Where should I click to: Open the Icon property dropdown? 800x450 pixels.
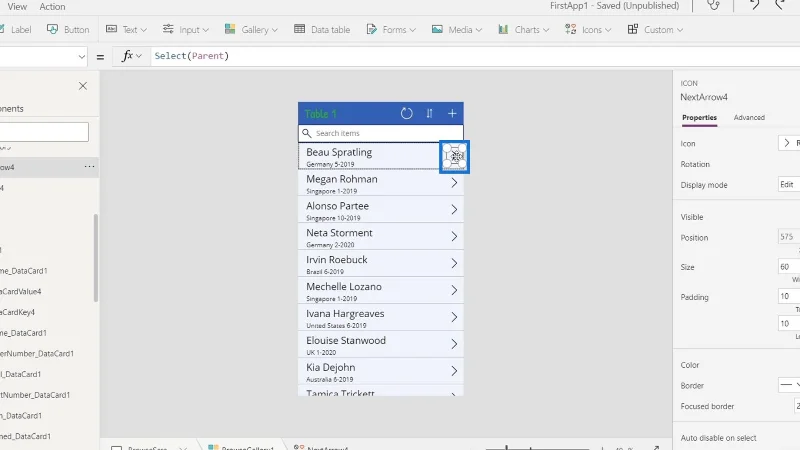tap(789, 143)
